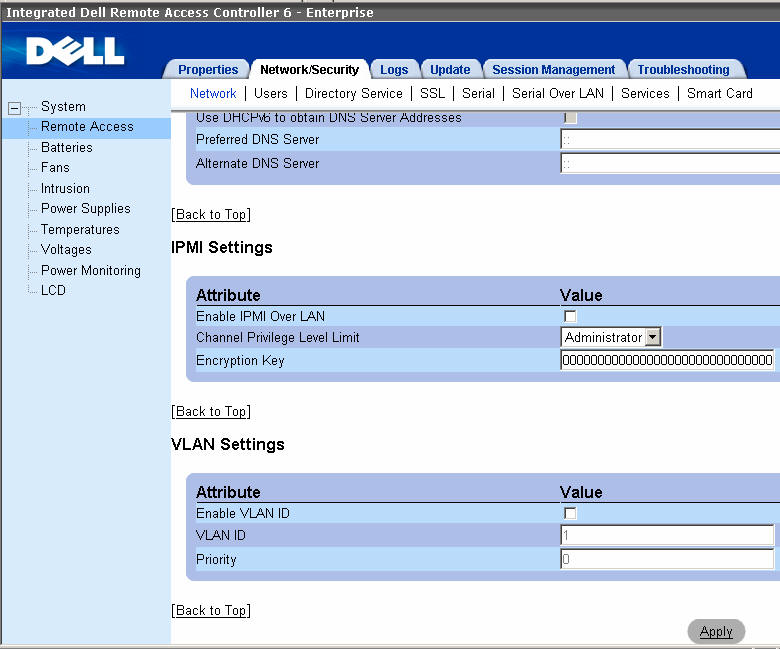This screenshot has width=780, height=649.
Task: Open the Temperatures tree item
Action: click(x=80, y=229)
